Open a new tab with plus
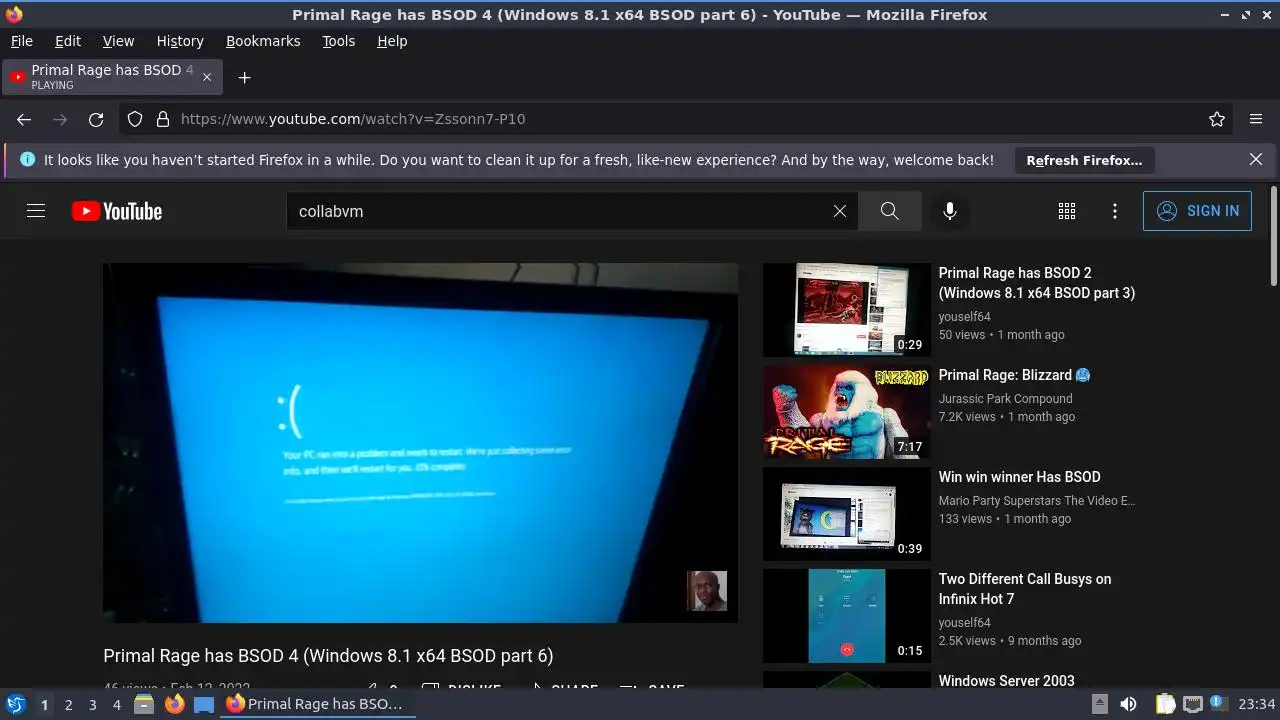1280x720 pixels. tap(244, 77)
